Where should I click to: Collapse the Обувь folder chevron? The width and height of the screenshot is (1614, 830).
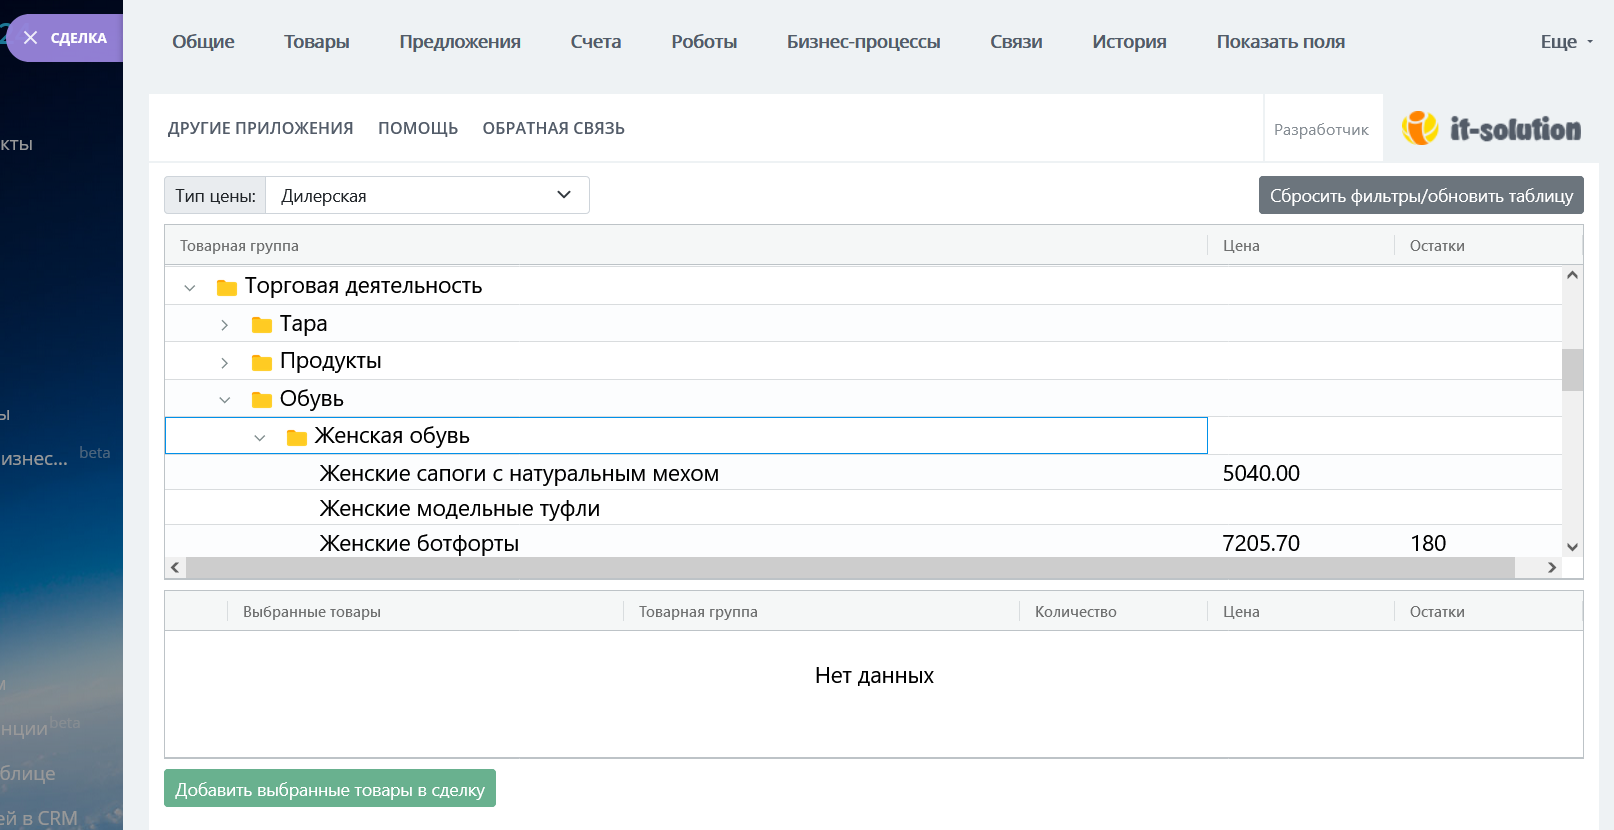coord(225,400)
